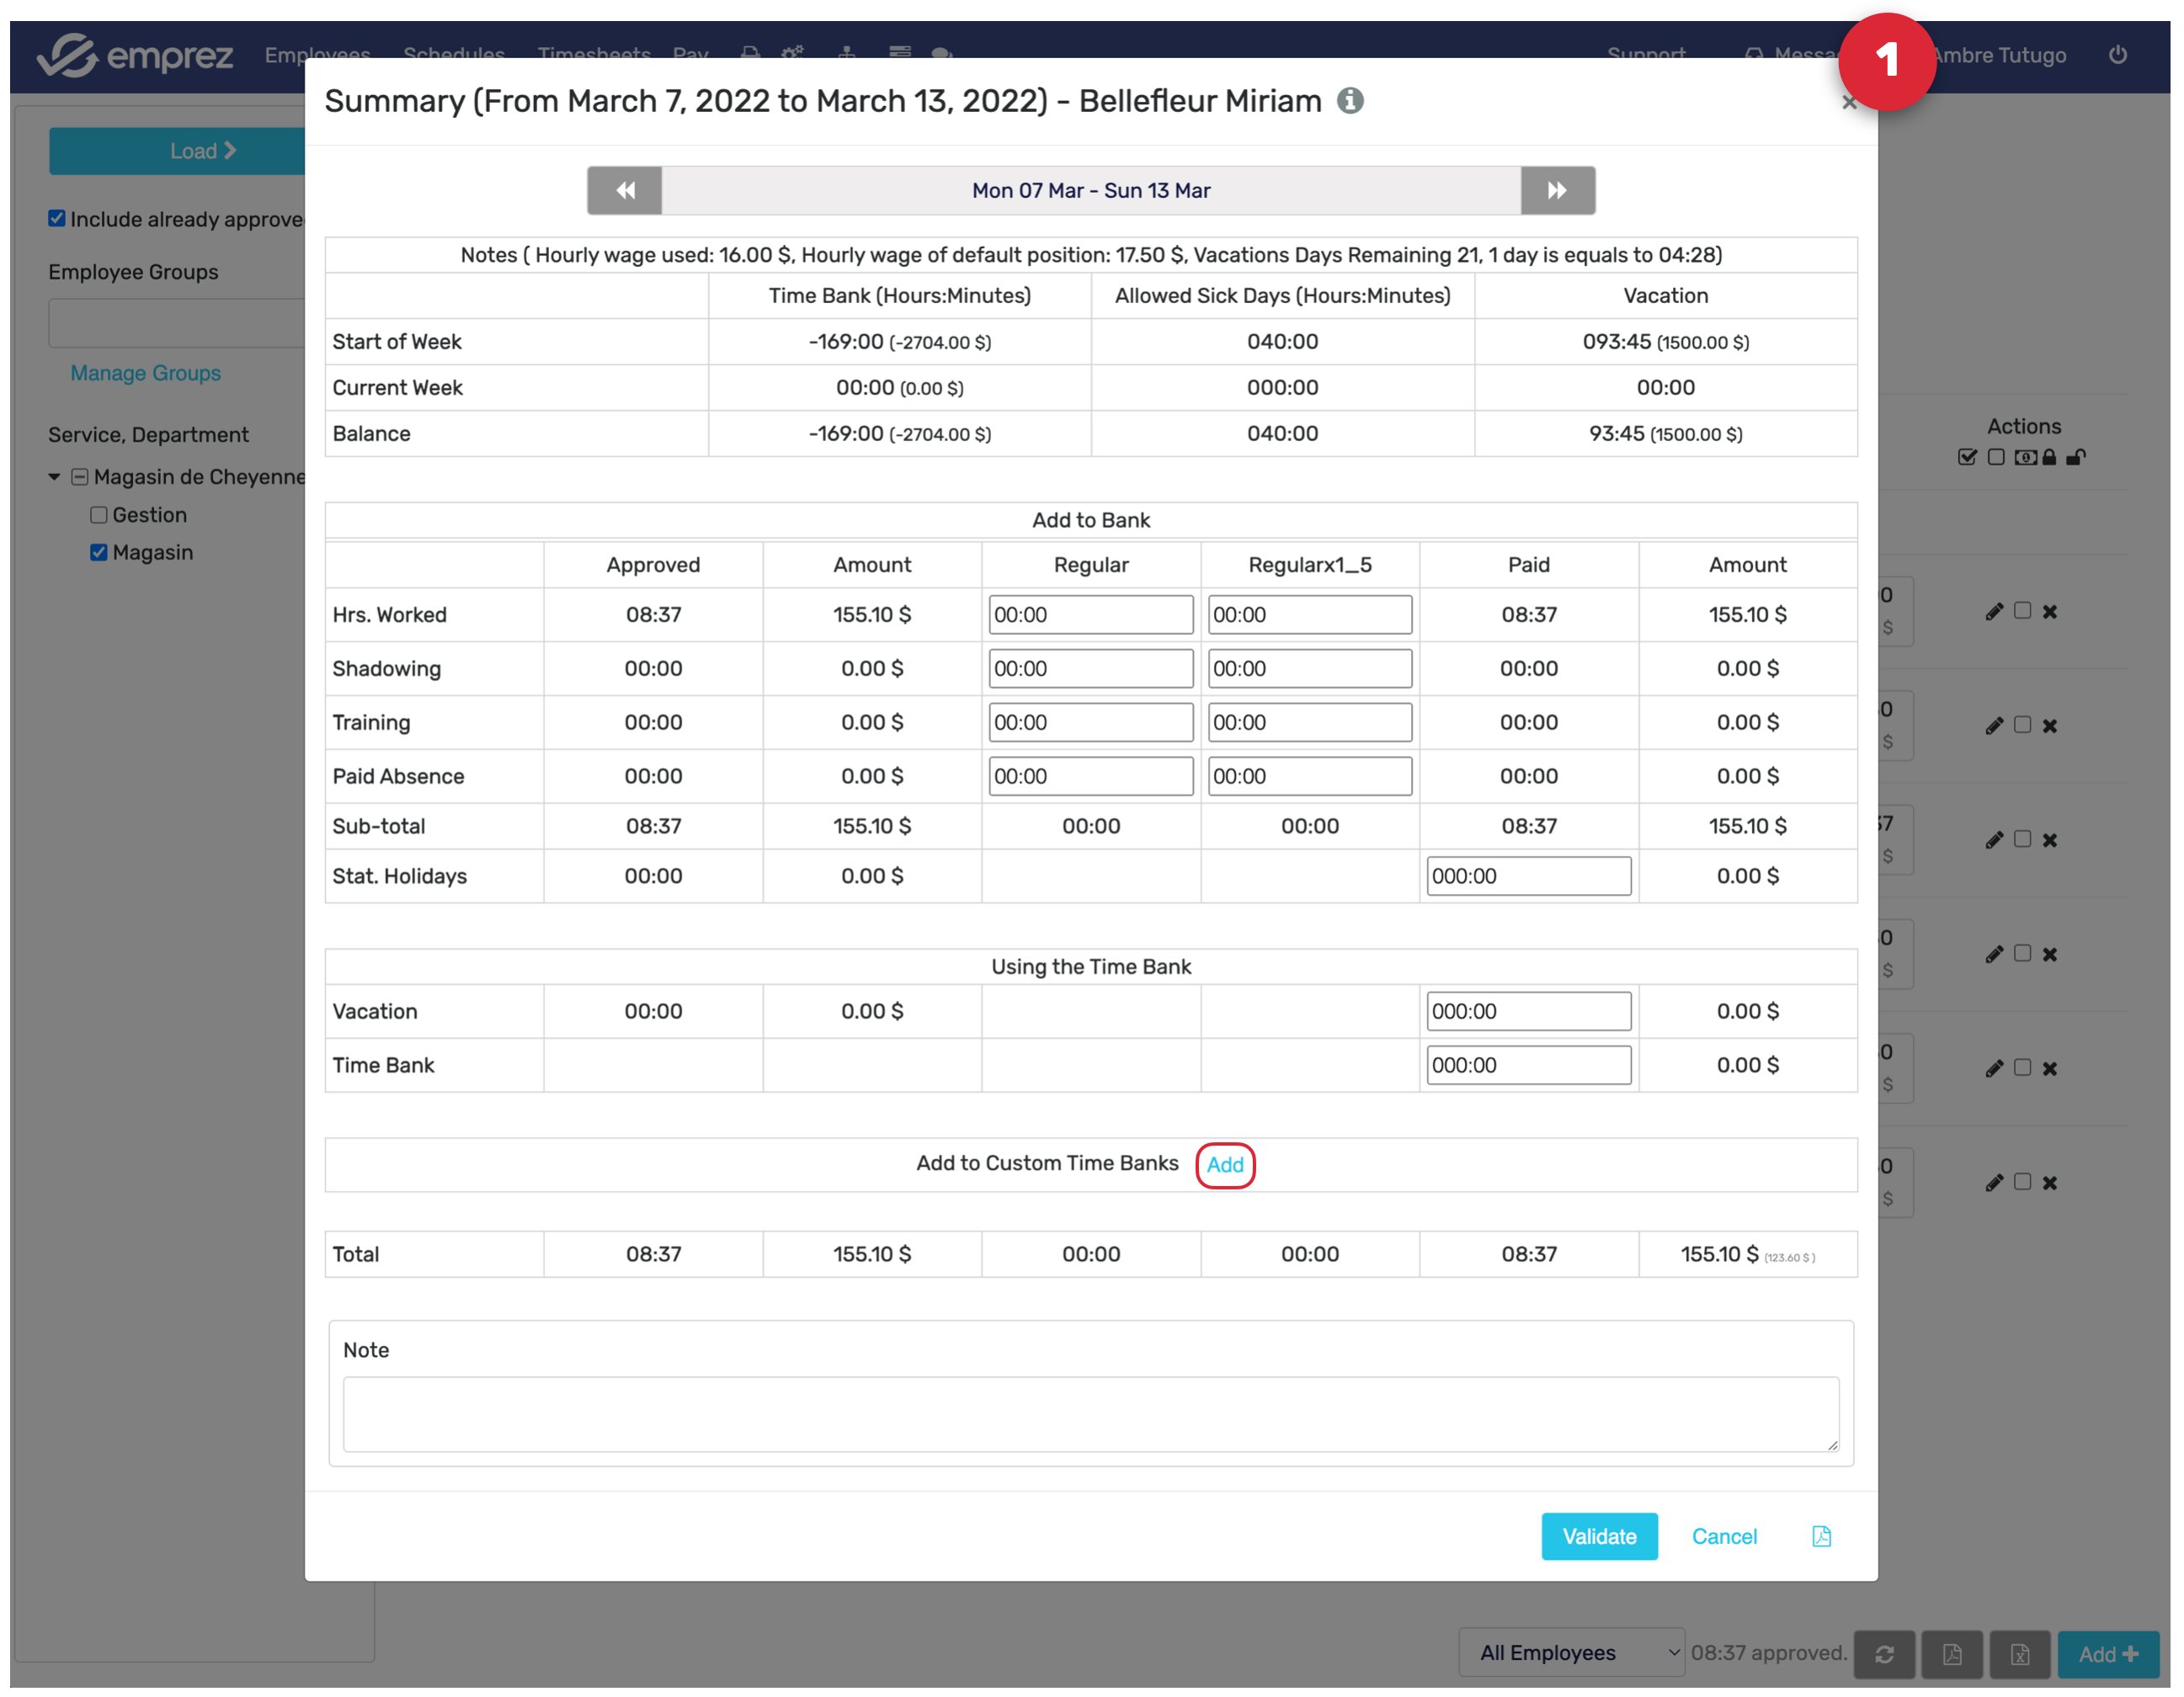Click the unlock icon under Actions
2184x1697 pixels.
(2076, 457)
